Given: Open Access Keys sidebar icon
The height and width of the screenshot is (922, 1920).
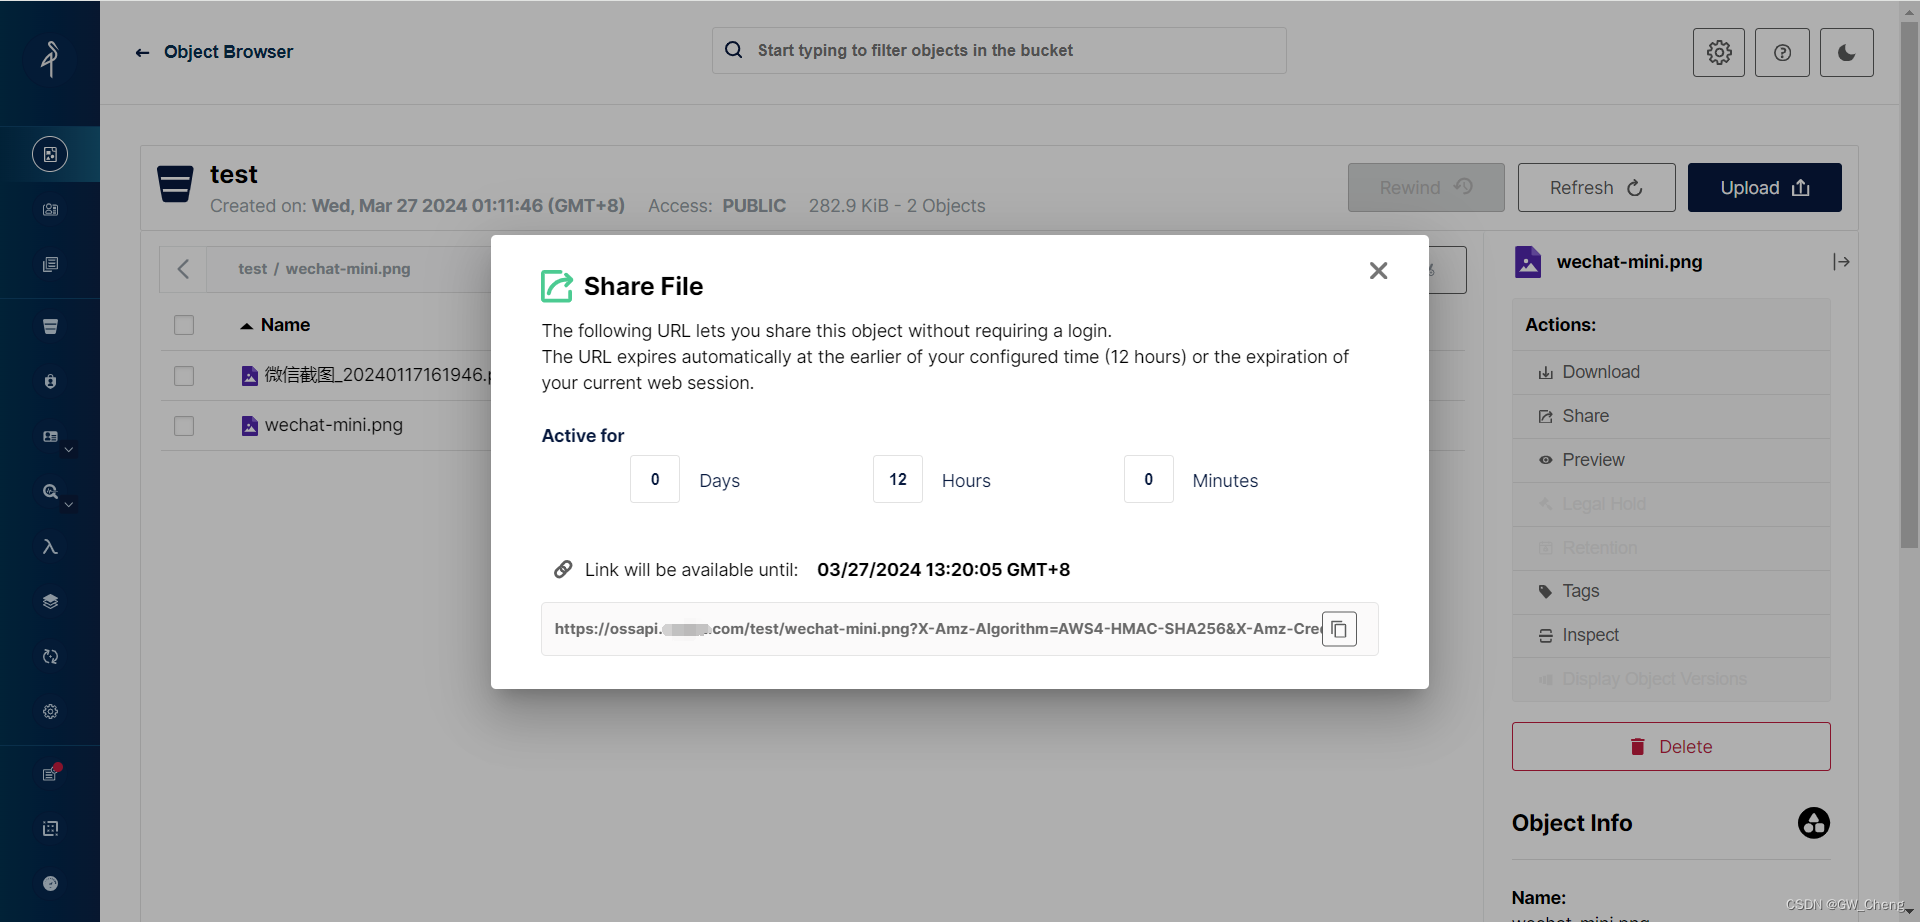Looking at the screenshot, I should [x=50, y=209].
